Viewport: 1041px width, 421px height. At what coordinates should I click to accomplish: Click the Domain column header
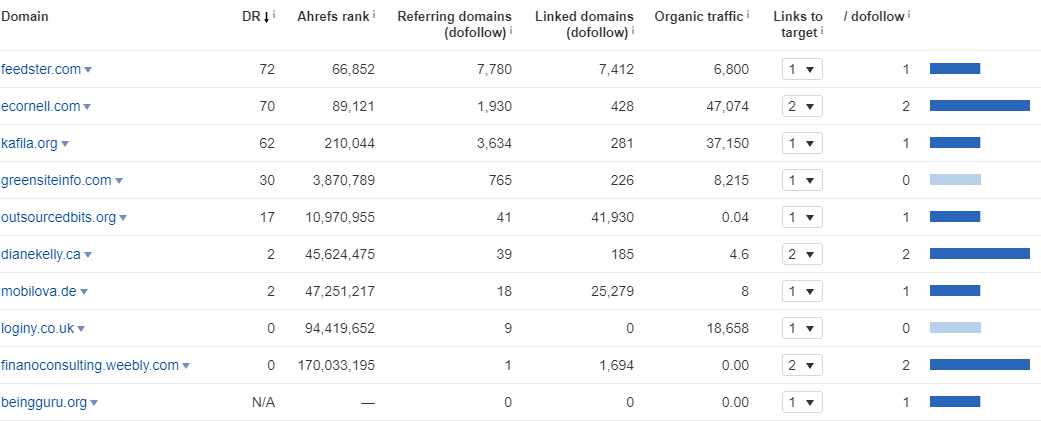pos(25,17)
